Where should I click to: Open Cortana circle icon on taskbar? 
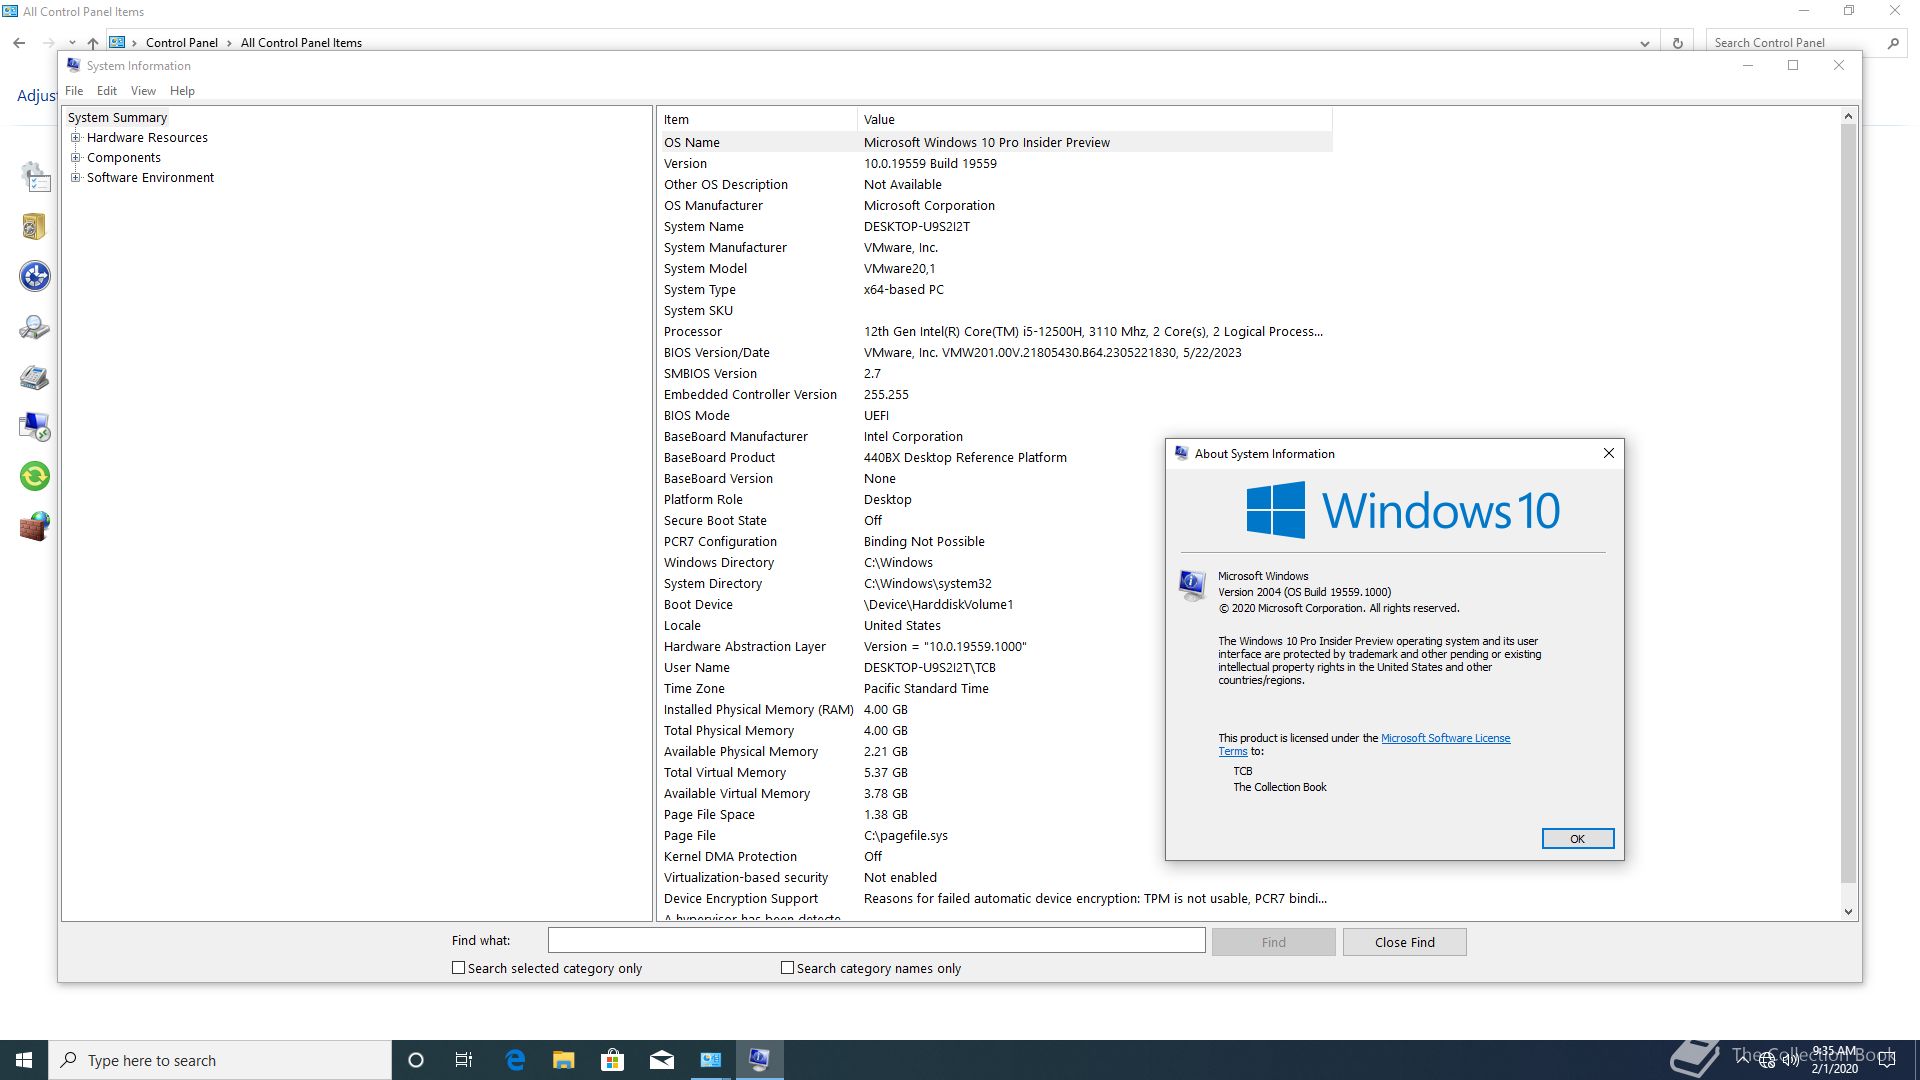(x=416, y=1060)
